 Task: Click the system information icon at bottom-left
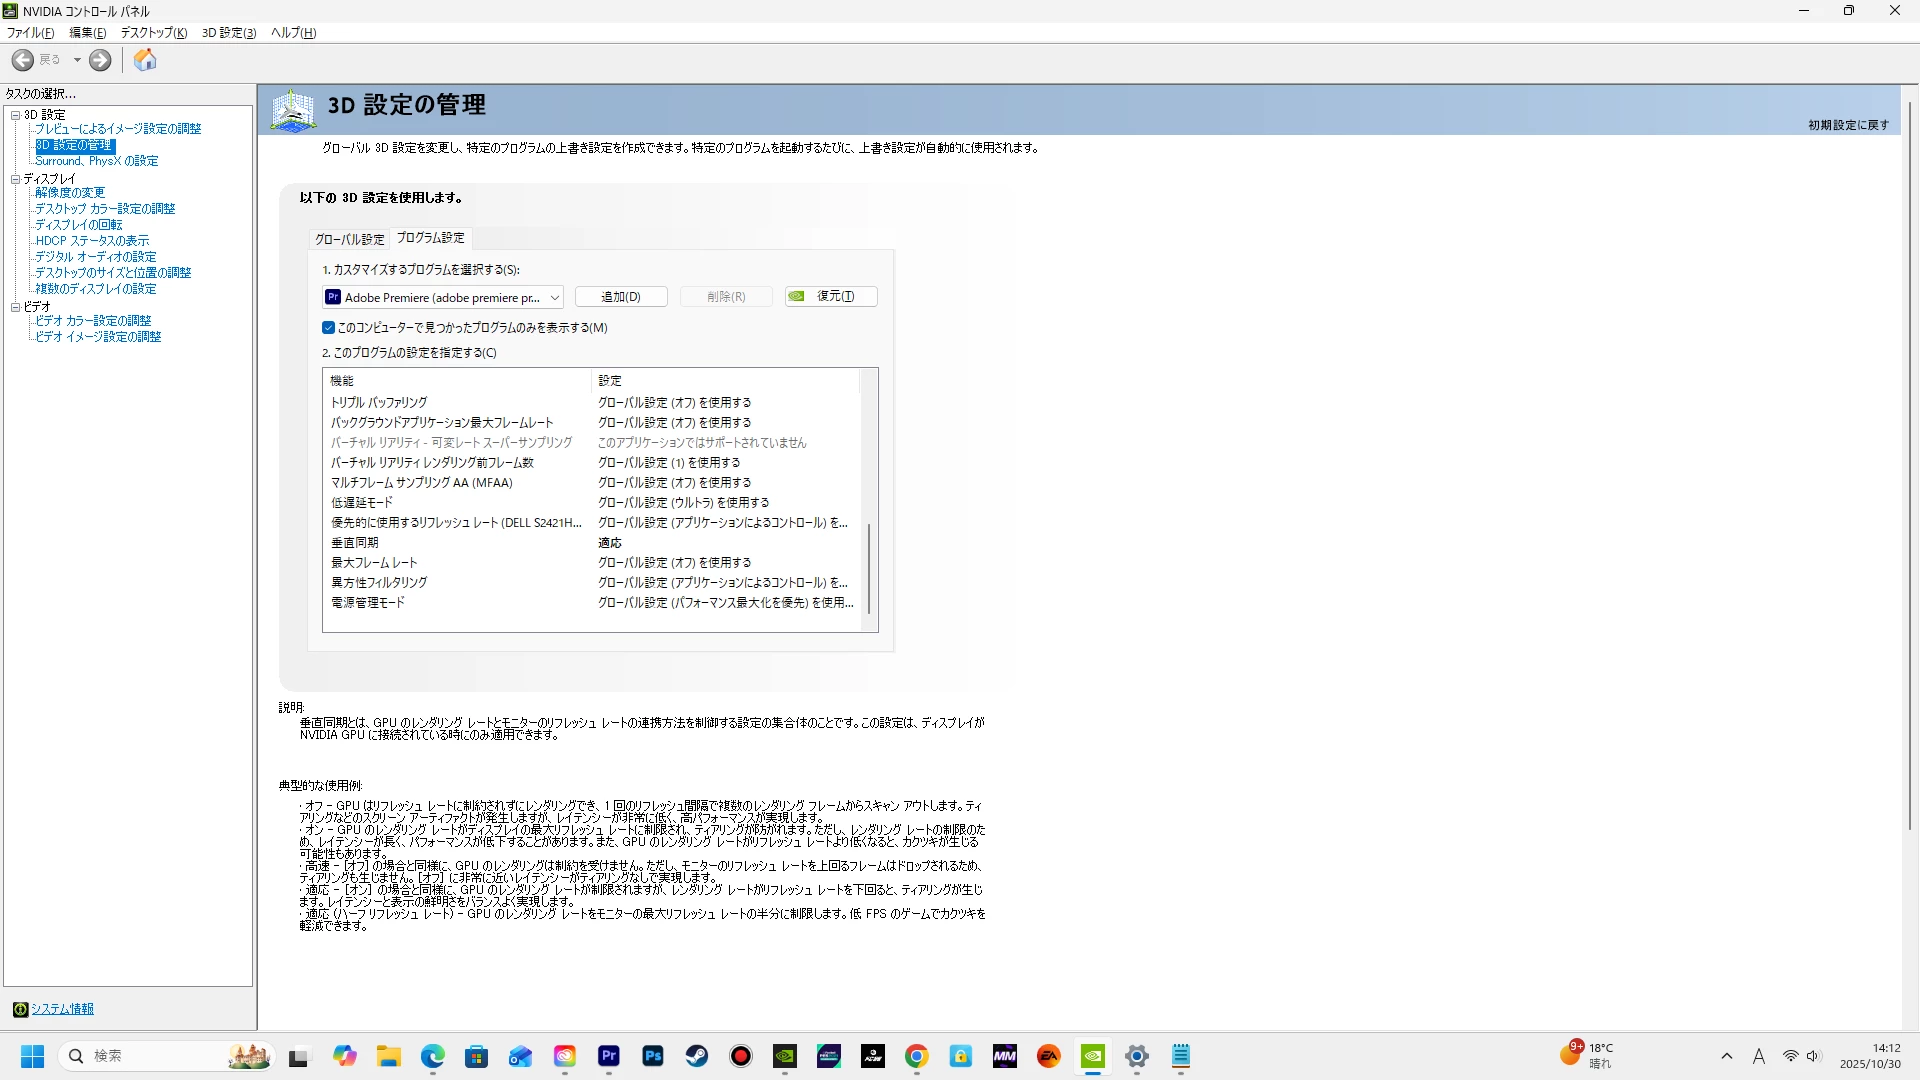[x=20, y=1009]
